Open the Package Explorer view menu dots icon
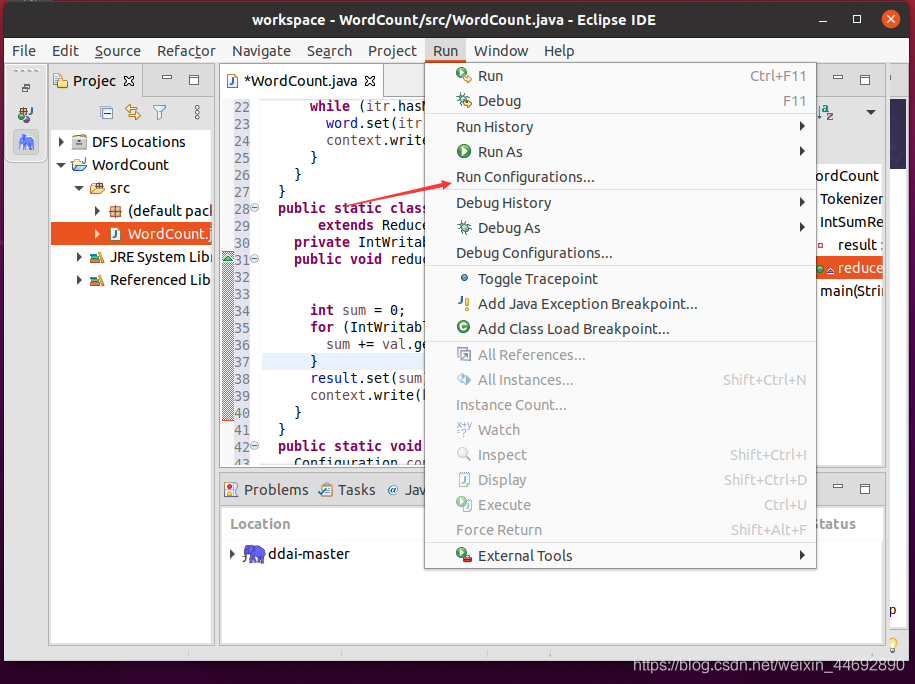The image size is (915, 684). [197, 113]
